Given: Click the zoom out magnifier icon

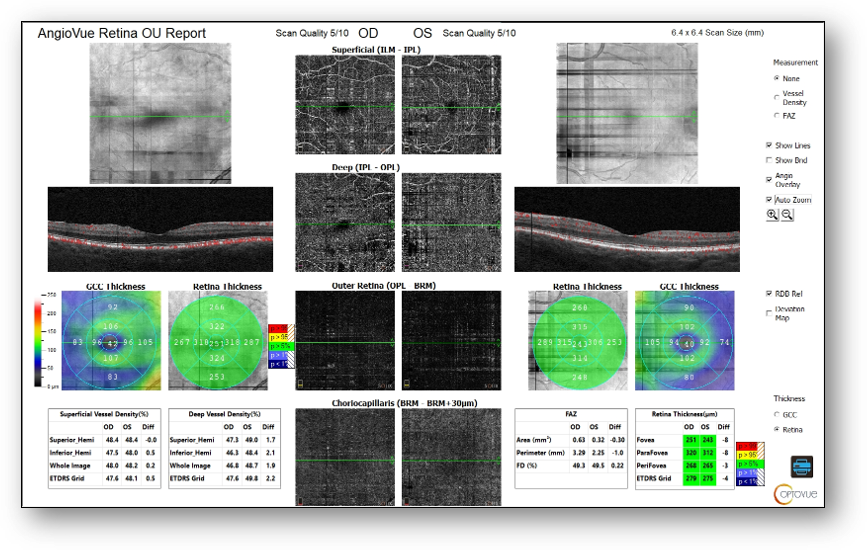Looking at the screenshot, I should click(x=787, y=215).
